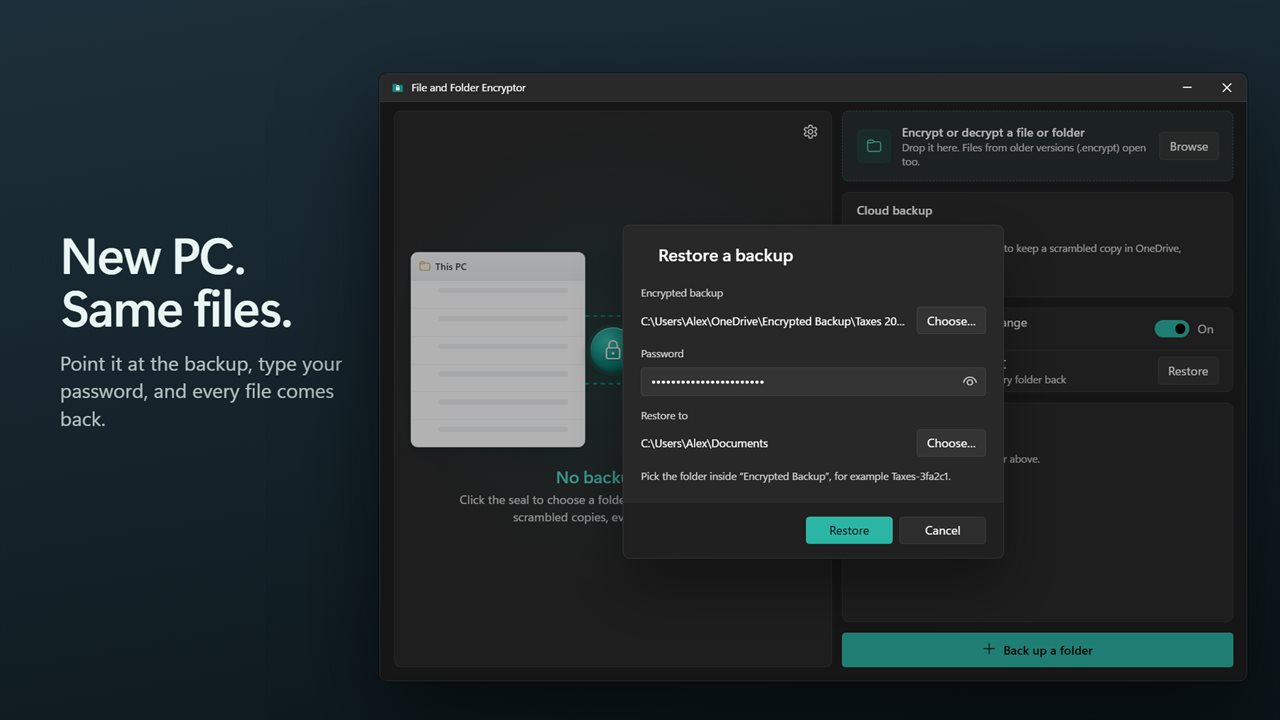This screenshot has width=1280, height=720.
Task: Turn off the On toggle switch
Action: pos(1172,329)
